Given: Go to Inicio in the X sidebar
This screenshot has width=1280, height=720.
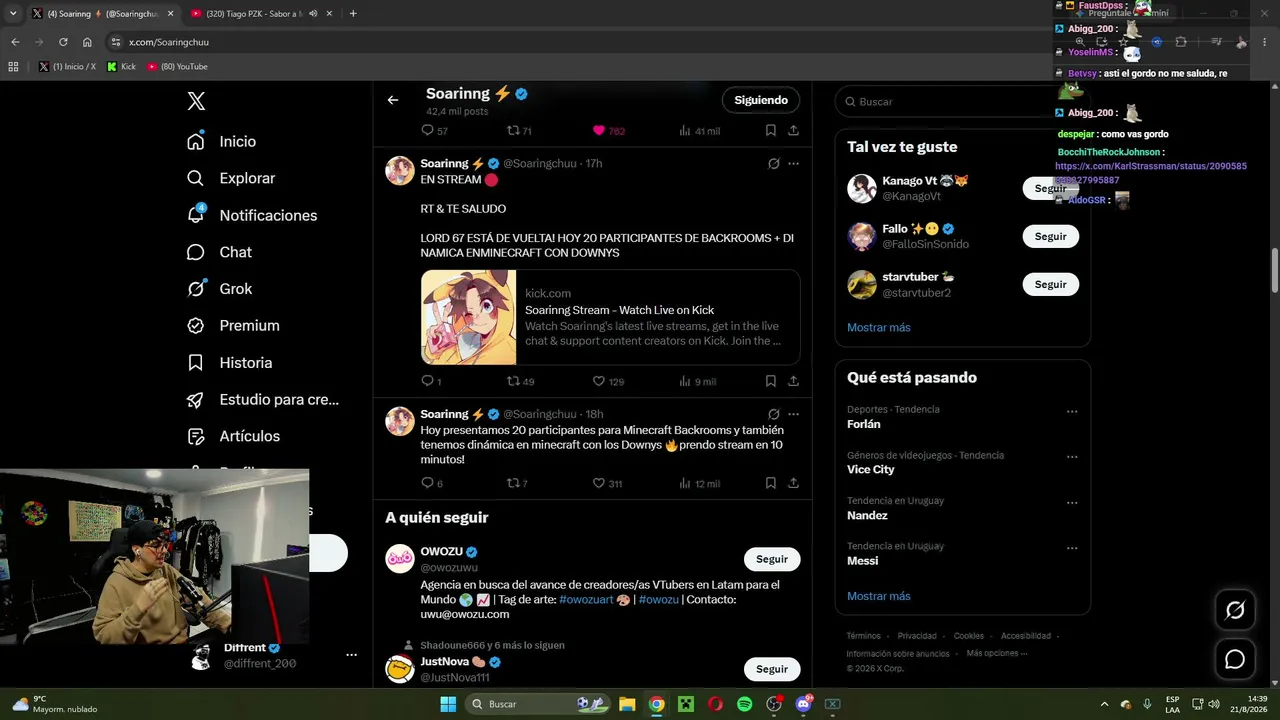Looking at the screenshot, I should point(222,142).
